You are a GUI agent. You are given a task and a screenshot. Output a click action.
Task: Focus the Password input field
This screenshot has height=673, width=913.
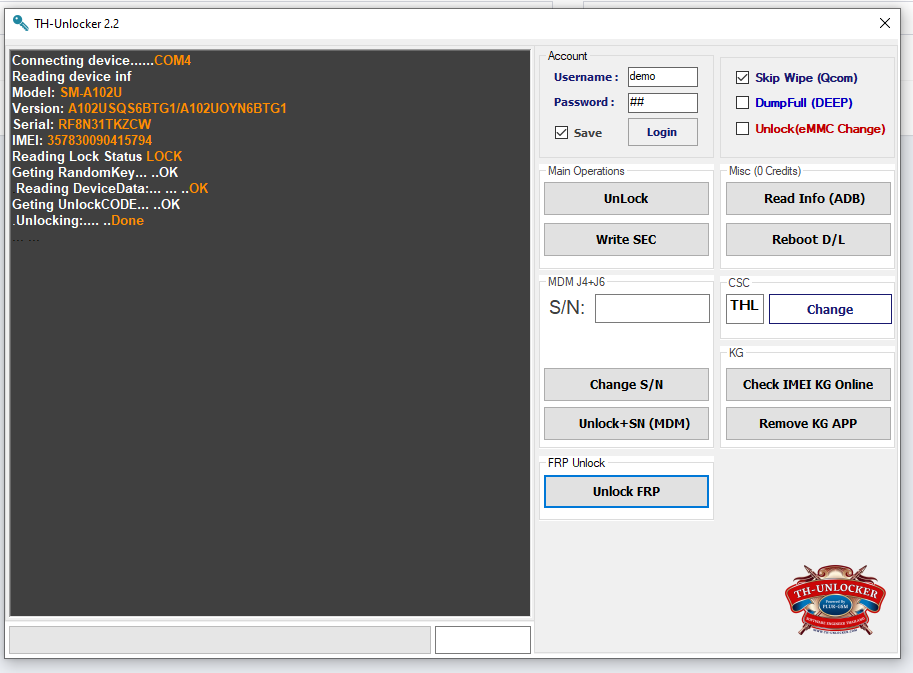[663, 102]
